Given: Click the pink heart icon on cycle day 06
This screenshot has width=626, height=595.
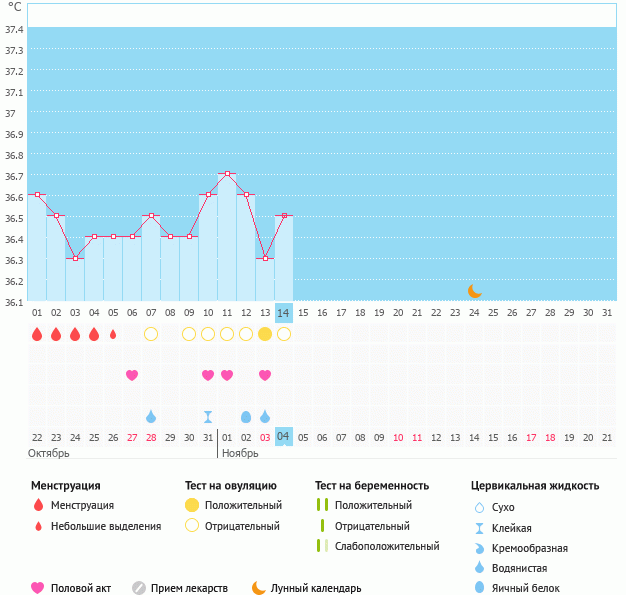Looking at the screenshot, I should (132, 375).
